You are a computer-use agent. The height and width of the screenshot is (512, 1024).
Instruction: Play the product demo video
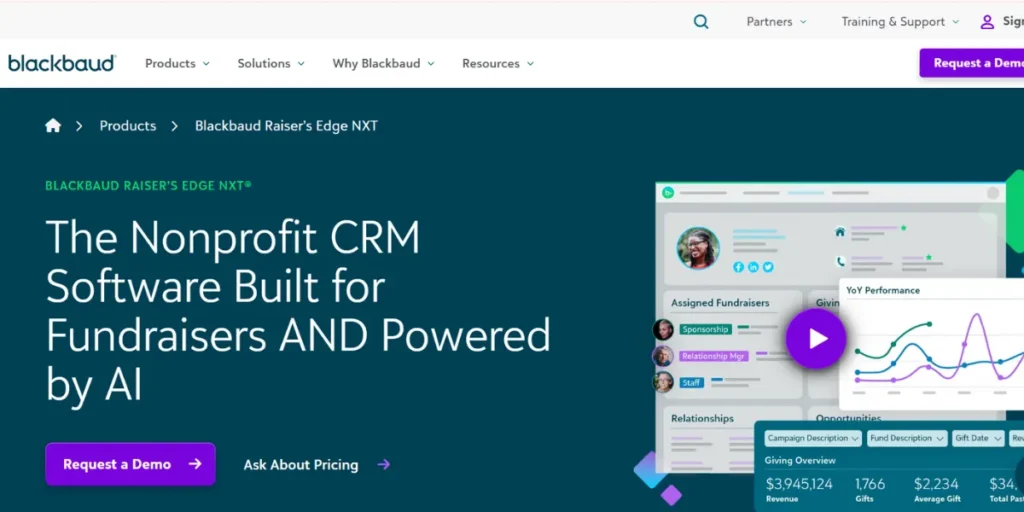tap(817, 338)
